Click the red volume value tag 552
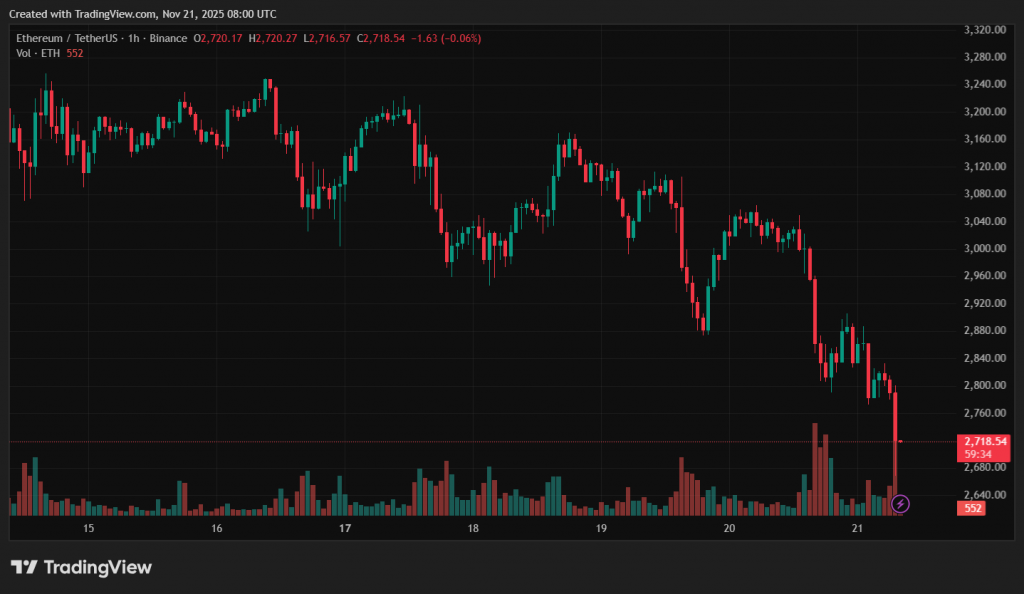The width and height of the screenshot is (1024, 594). coord(969,508)
